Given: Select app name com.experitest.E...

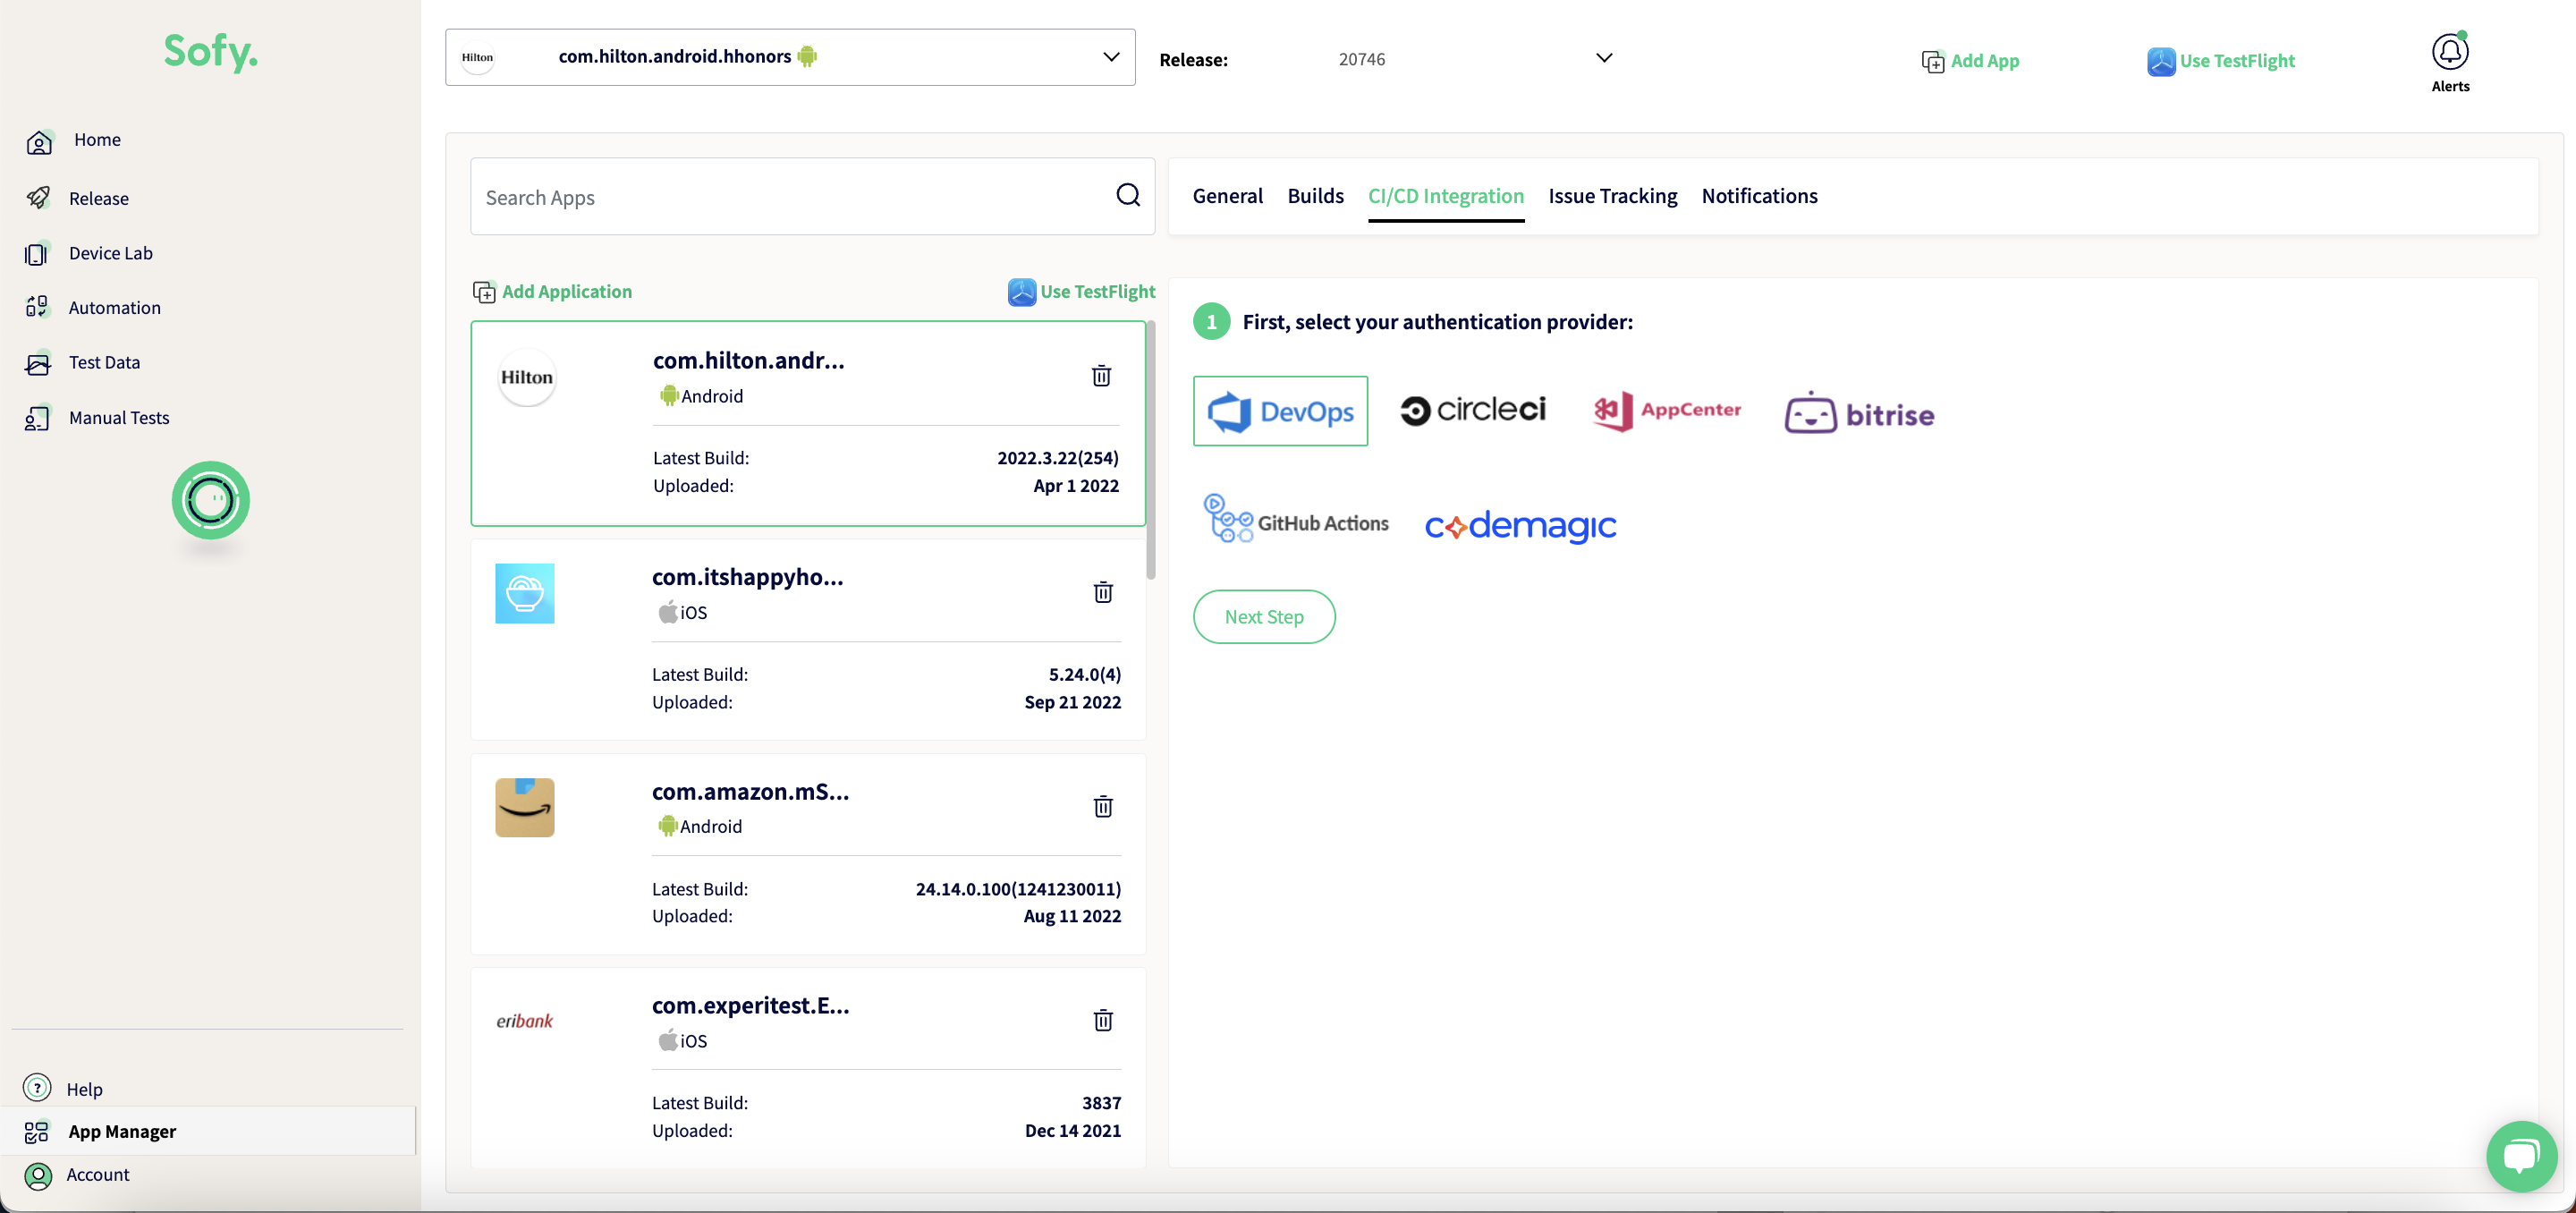Looking at the screenshot, I should point(750,1005).
